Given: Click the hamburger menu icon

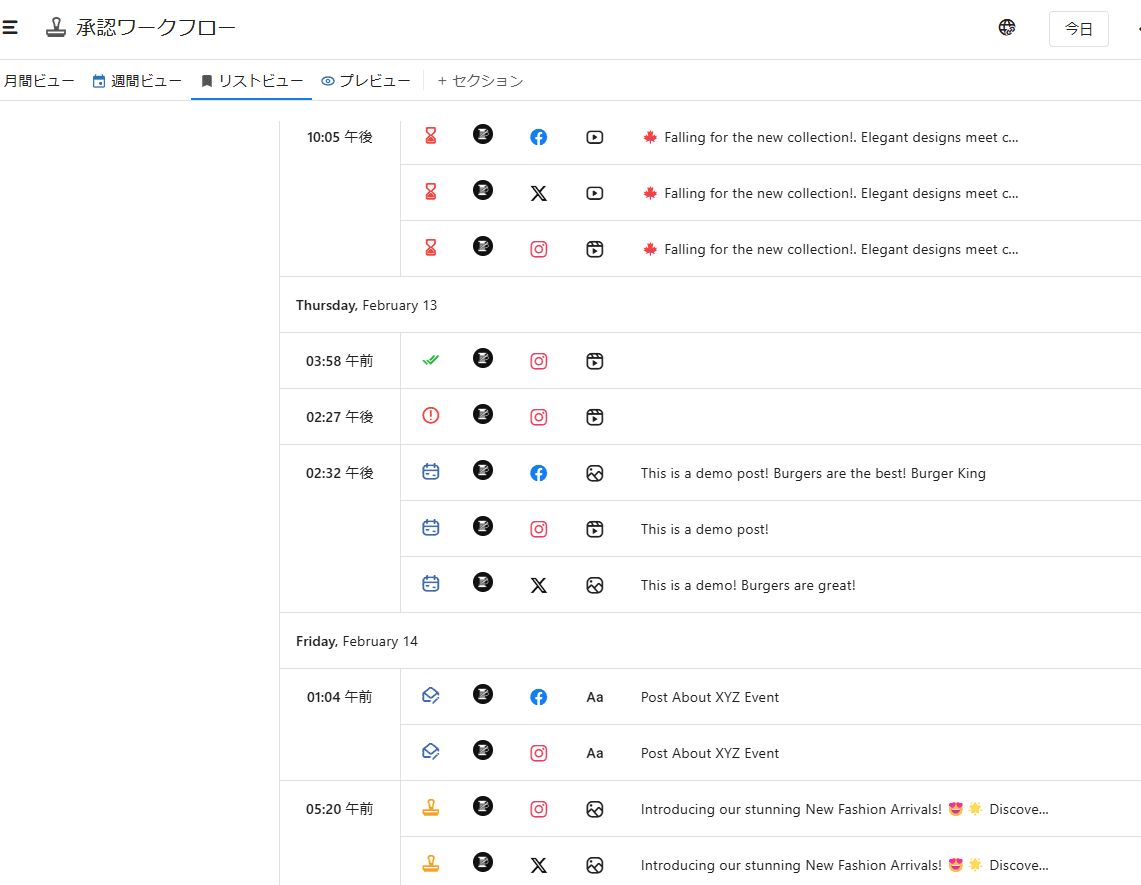Looking at the screenshot, I should pyautogui.click(x=10, y=28).
